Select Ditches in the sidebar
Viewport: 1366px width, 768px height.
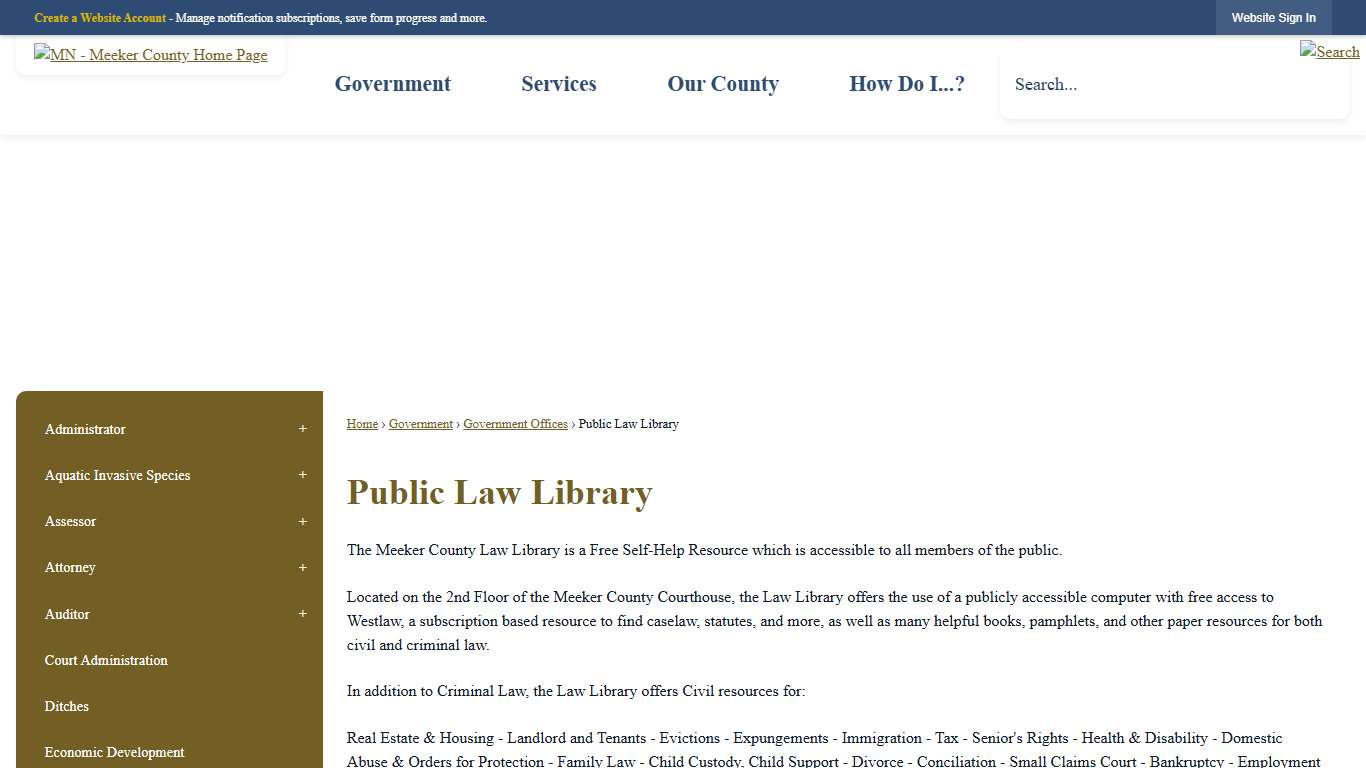(66, 706)
